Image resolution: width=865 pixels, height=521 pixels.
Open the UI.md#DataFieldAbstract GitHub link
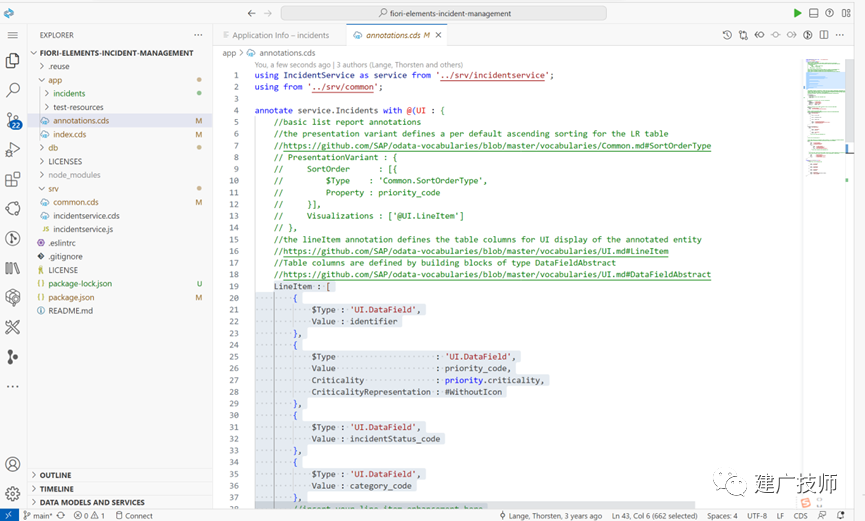tap(497, 274)
